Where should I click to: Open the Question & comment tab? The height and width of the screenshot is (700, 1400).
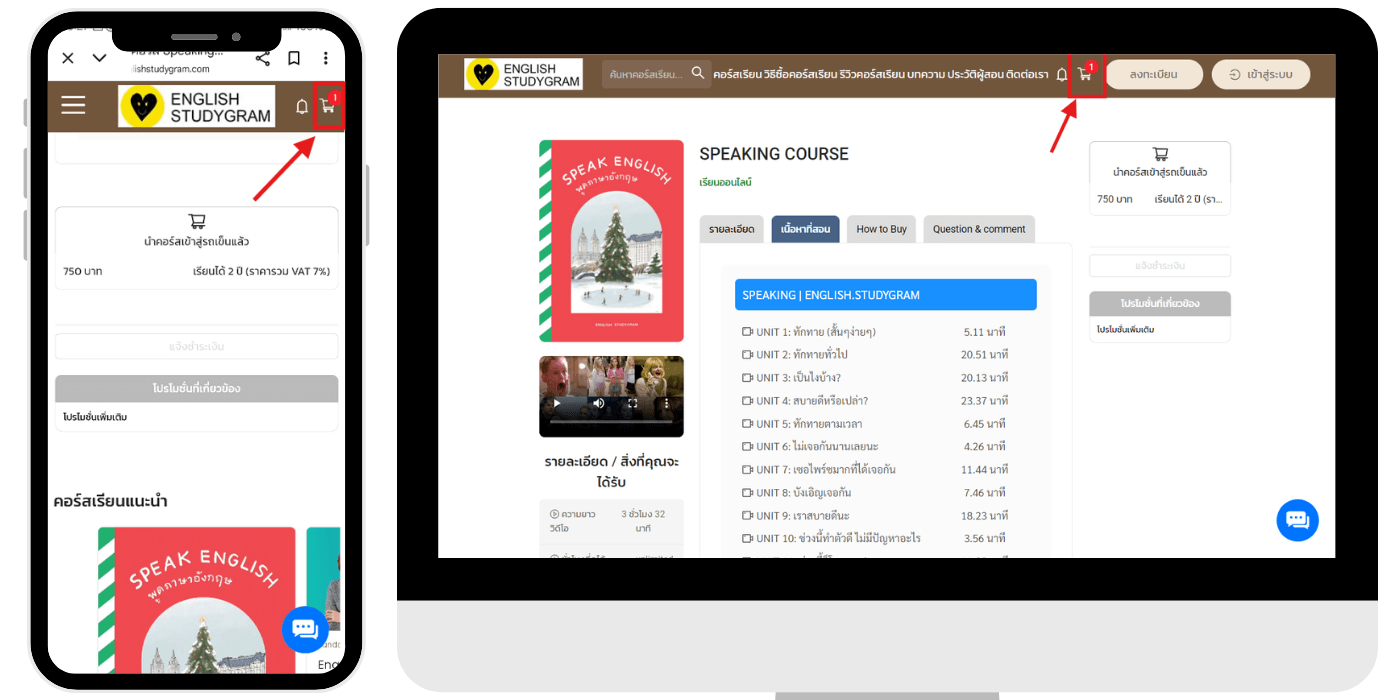tap(978, 229)
